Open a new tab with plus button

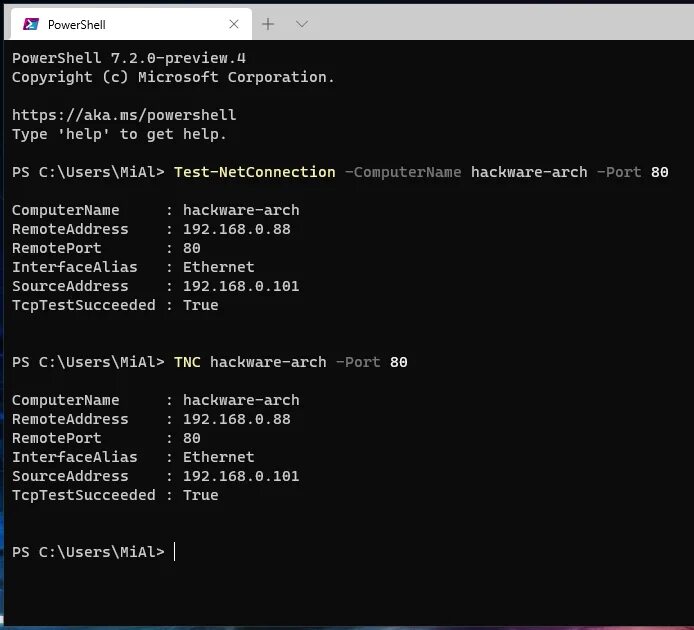(x=268, y=24)
